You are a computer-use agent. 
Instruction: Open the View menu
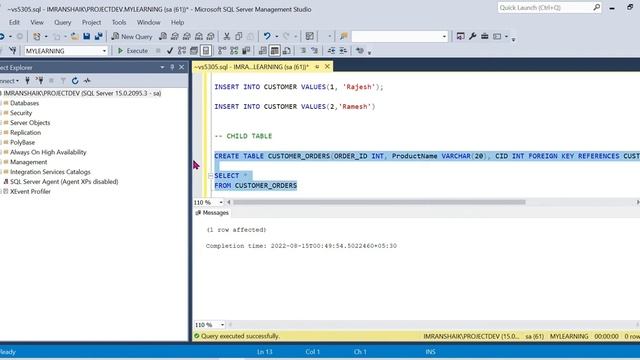37,22
